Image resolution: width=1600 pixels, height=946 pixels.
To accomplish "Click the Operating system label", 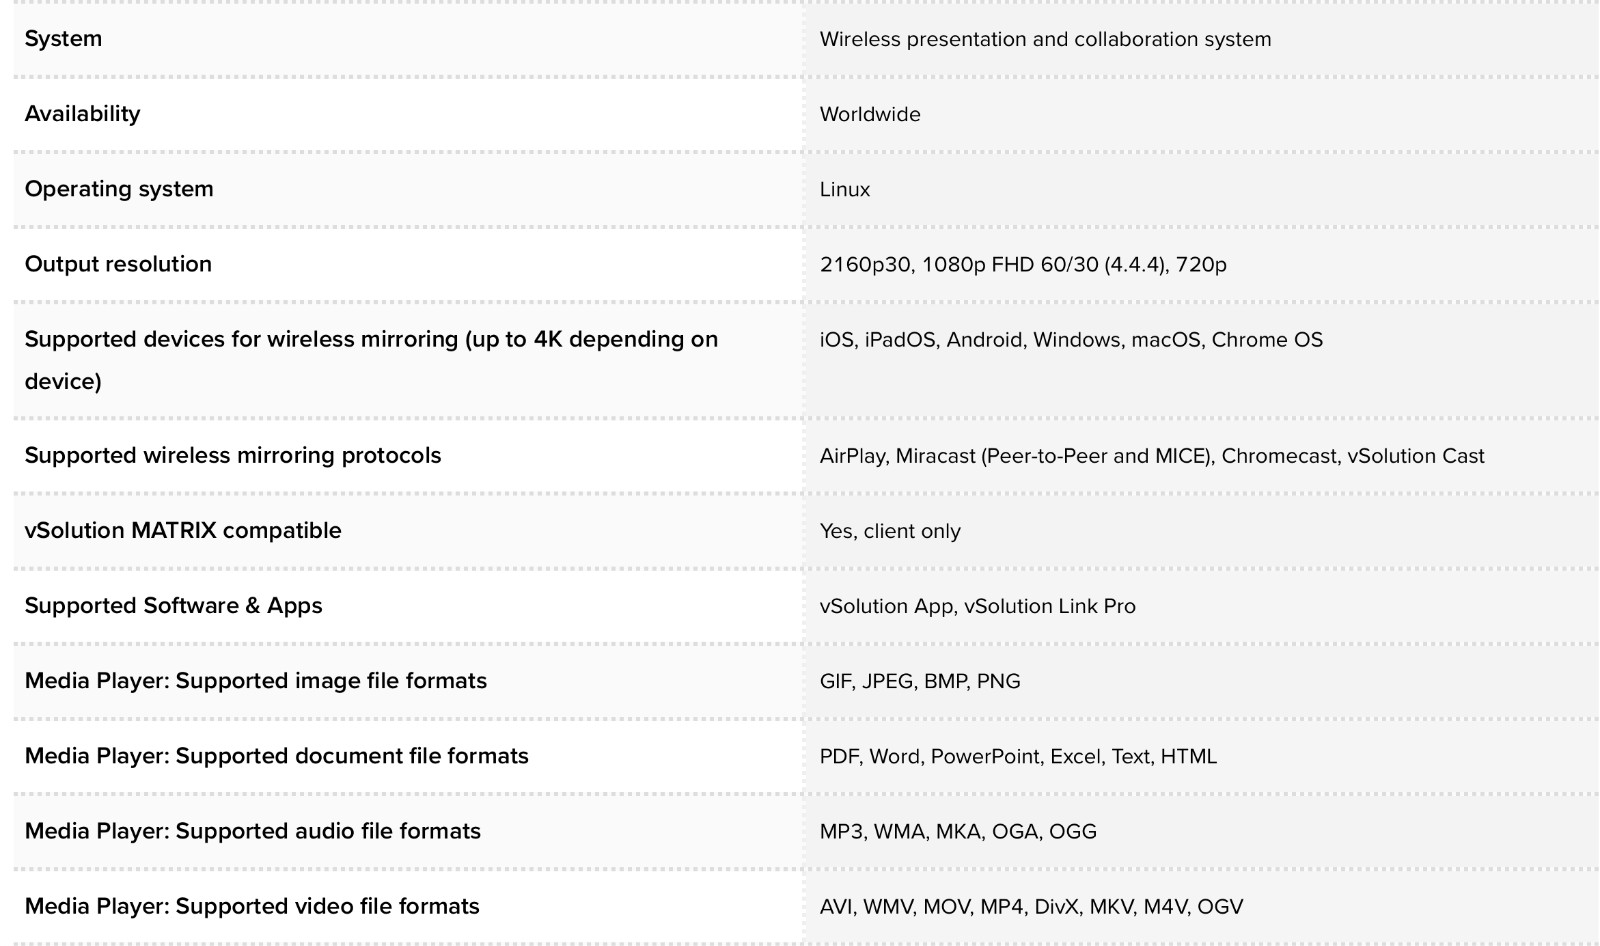I will (x=119, y=189).
